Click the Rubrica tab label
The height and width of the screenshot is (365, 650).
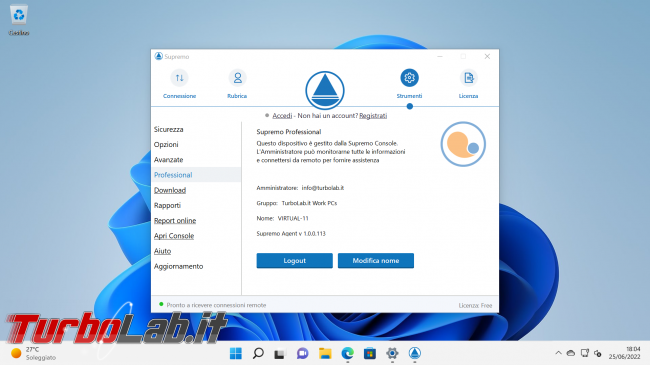[x=237, y=96]
